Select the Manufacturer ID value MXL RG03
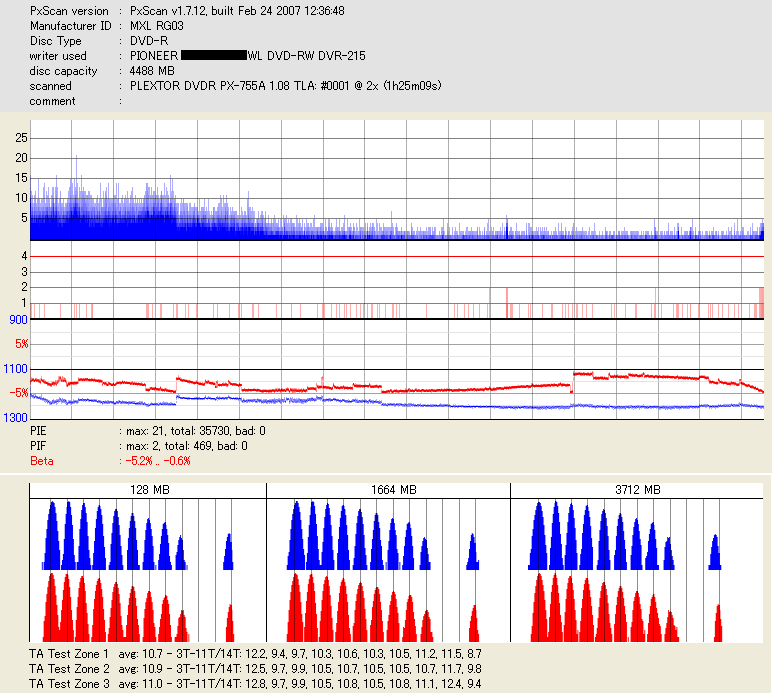 (157, 26)
